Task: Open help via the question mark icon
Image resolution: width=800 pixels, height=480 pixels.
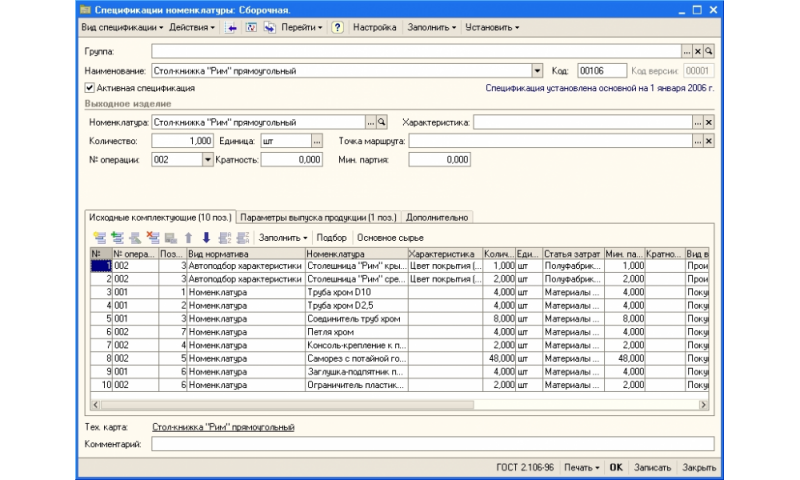Action: (x=337, y=28)
